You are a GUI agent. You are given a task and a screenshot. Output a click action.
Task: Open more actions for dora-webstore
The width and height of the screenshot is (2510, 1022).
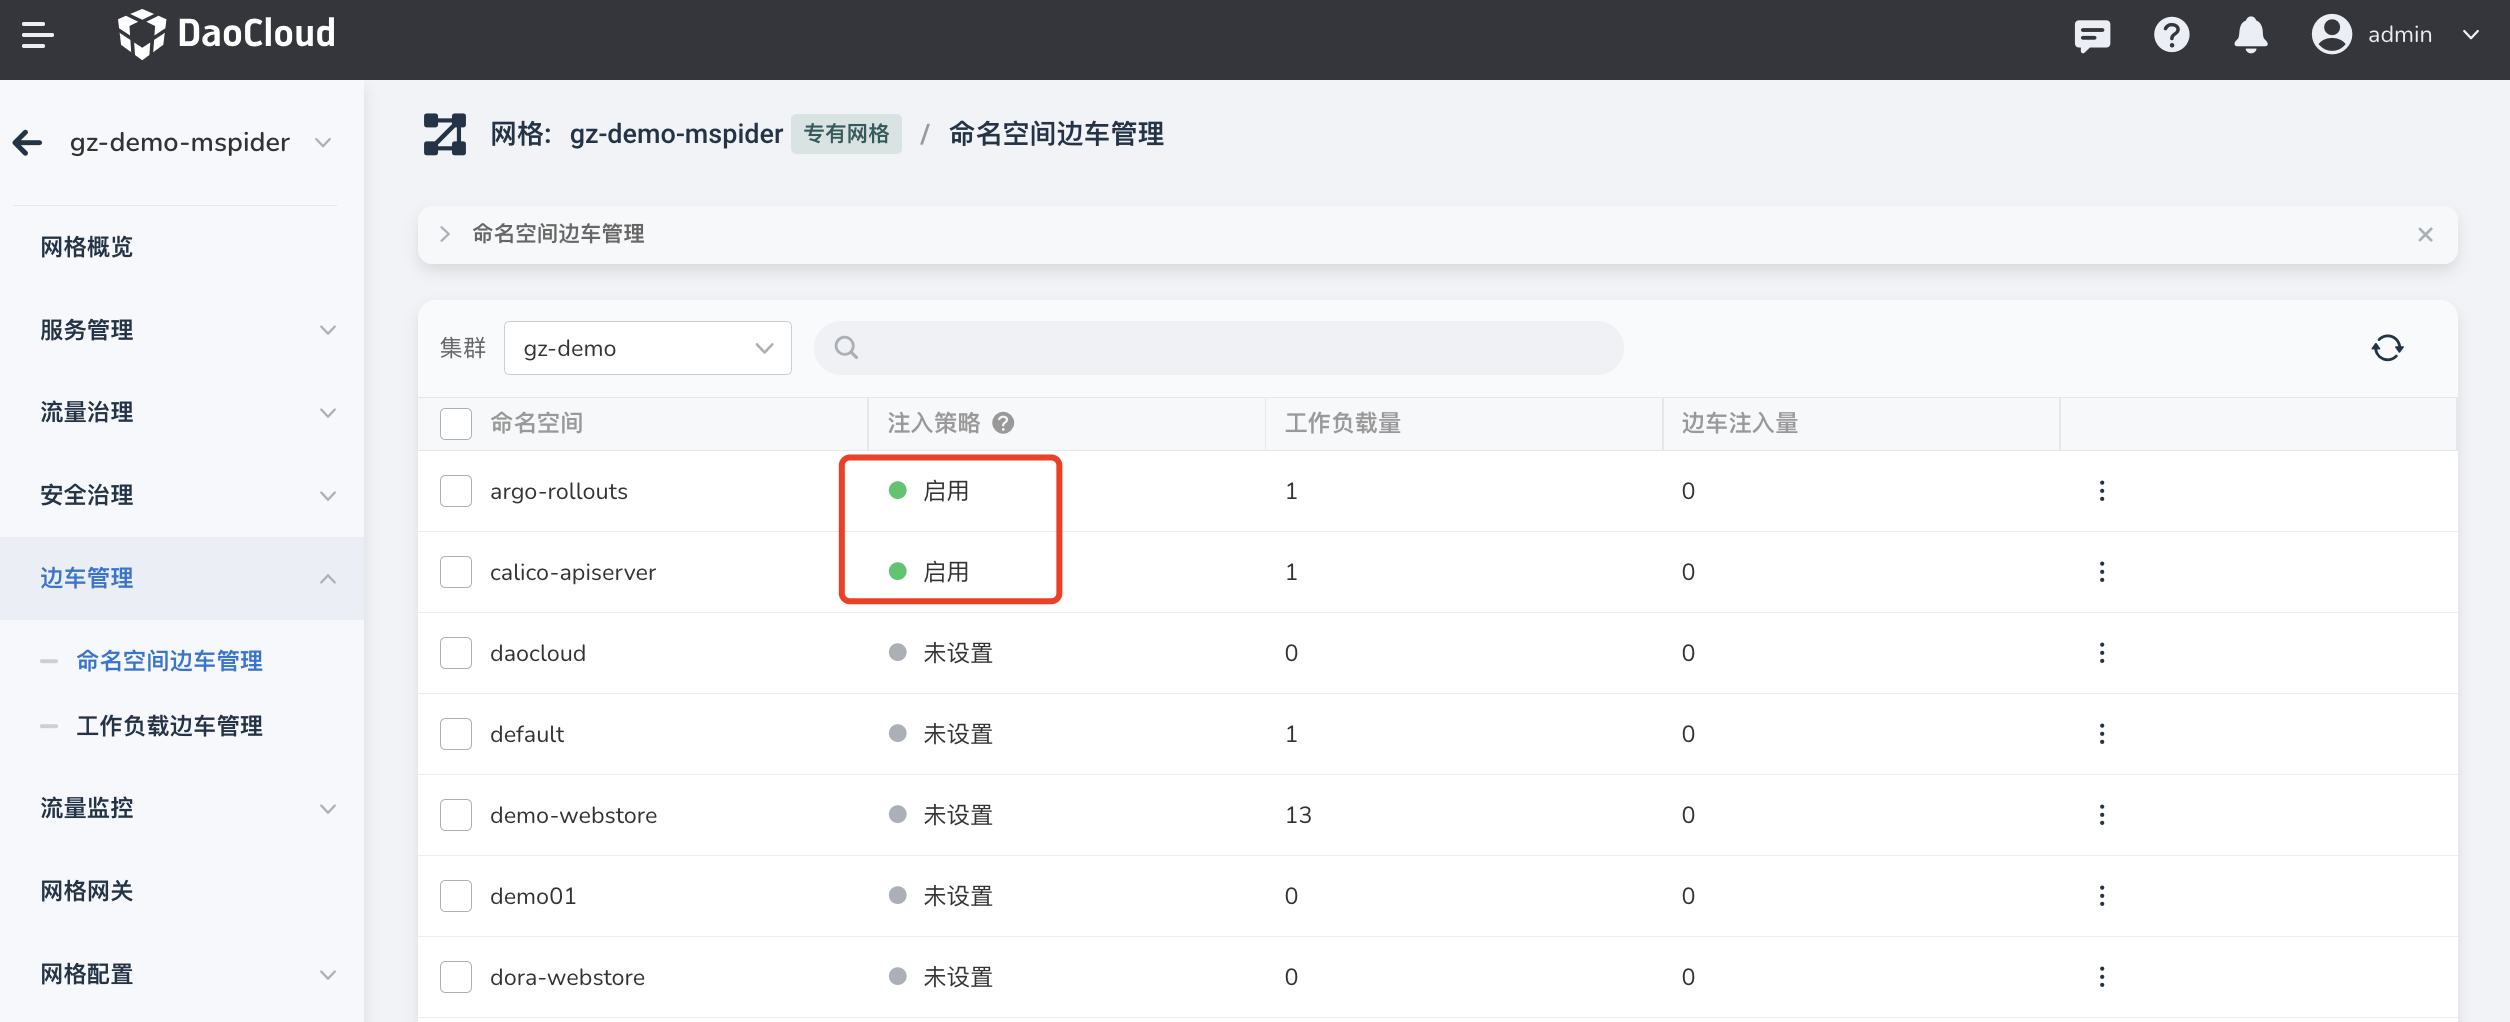coord(2102,977)
